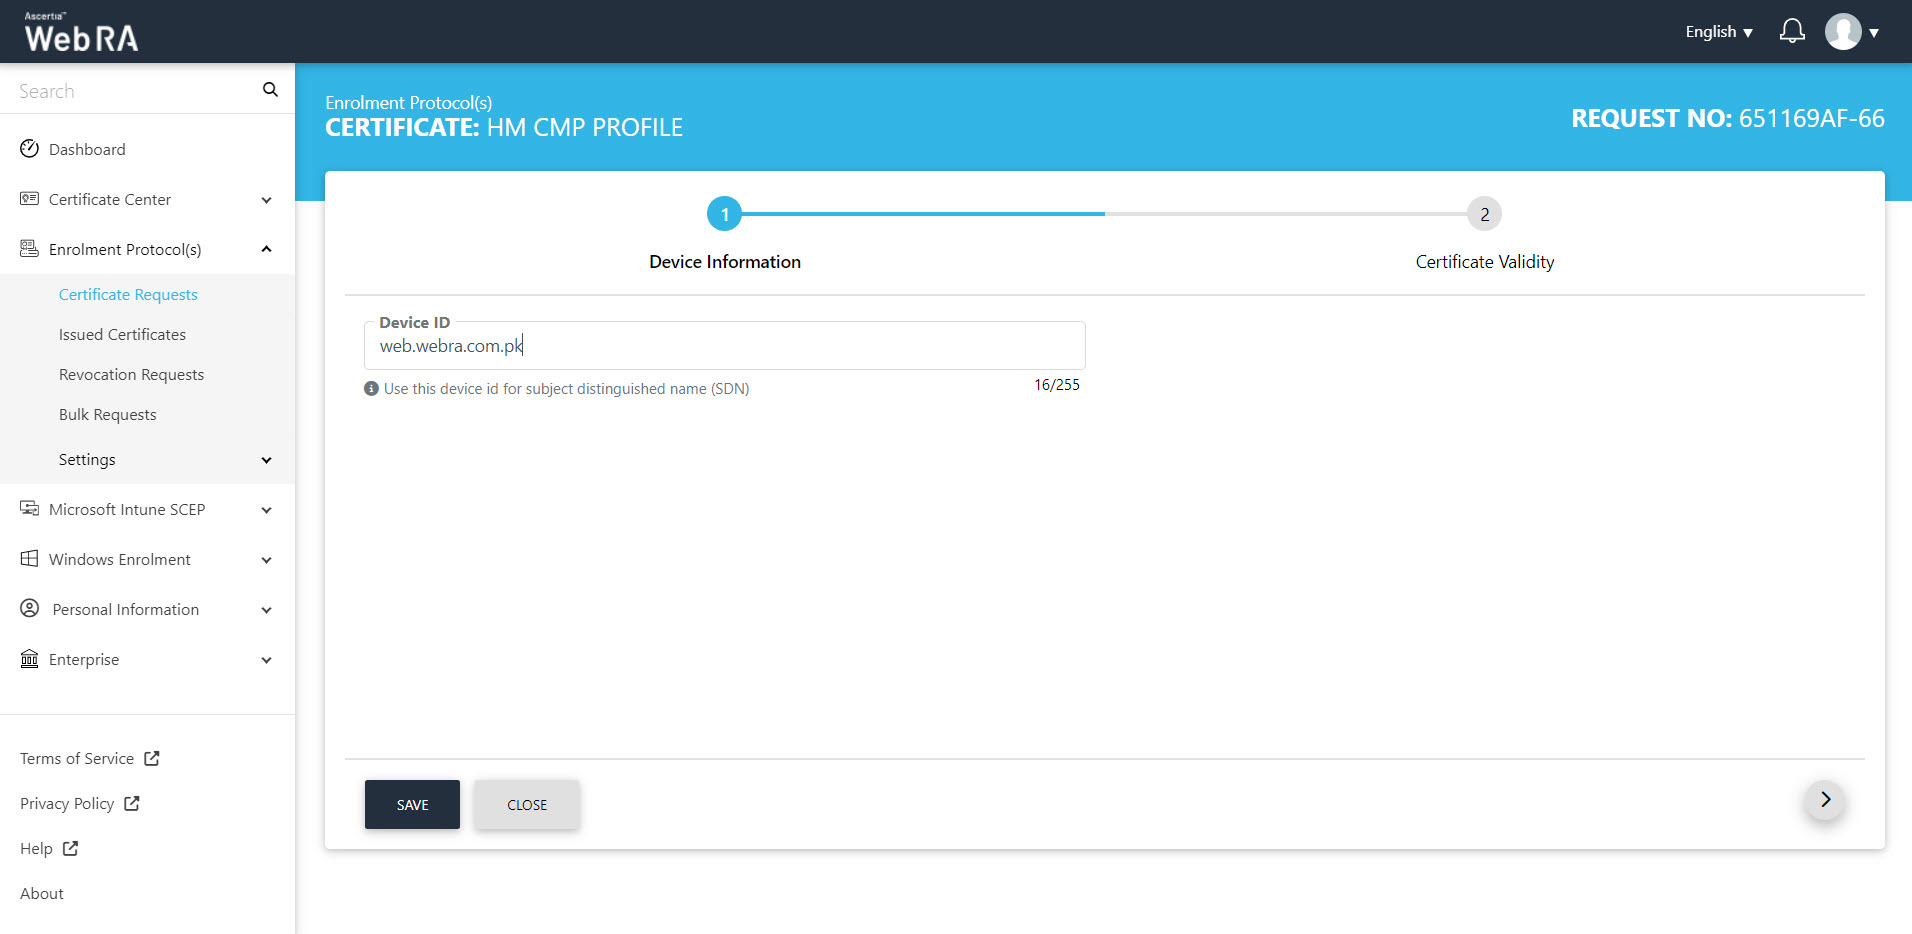This screenshot has width=1912, height=934.
Task: Expand the Microsoft Intune SCEP menu
Action: (x=266, y=510)
